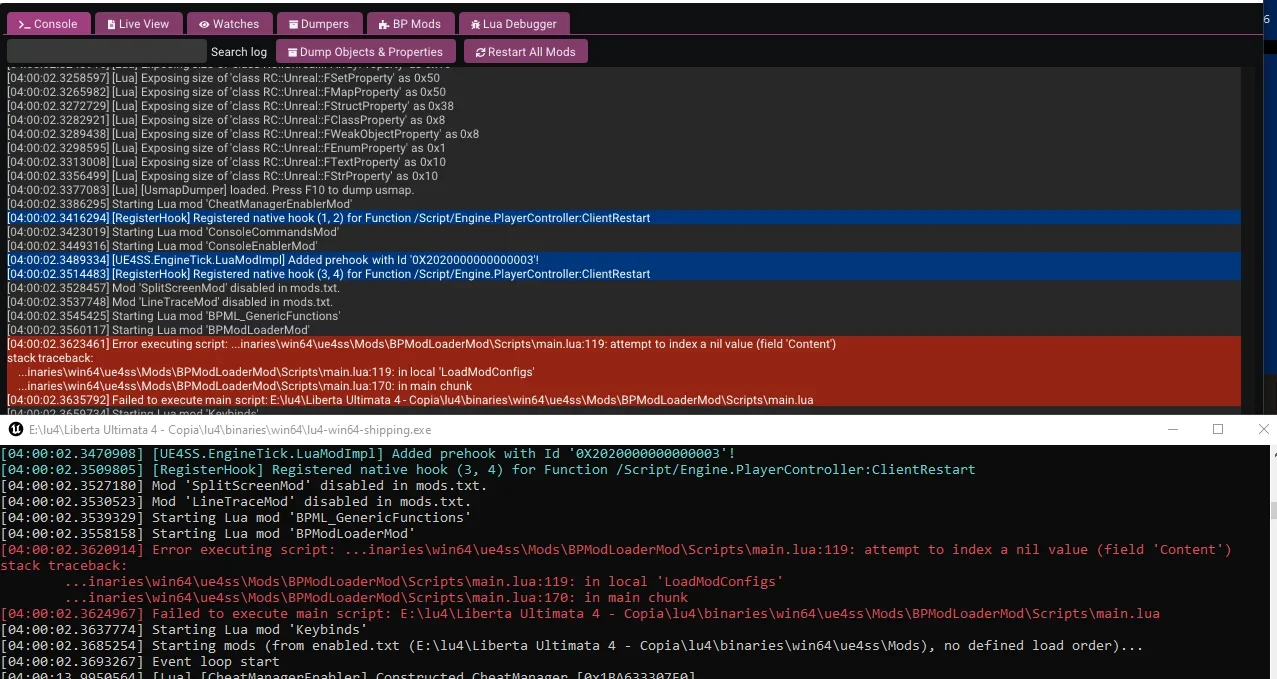Switch to the Lua Debugger tab
Image resolution: width=1277 pixels, height=679 pixels.
tap(515, 24)
